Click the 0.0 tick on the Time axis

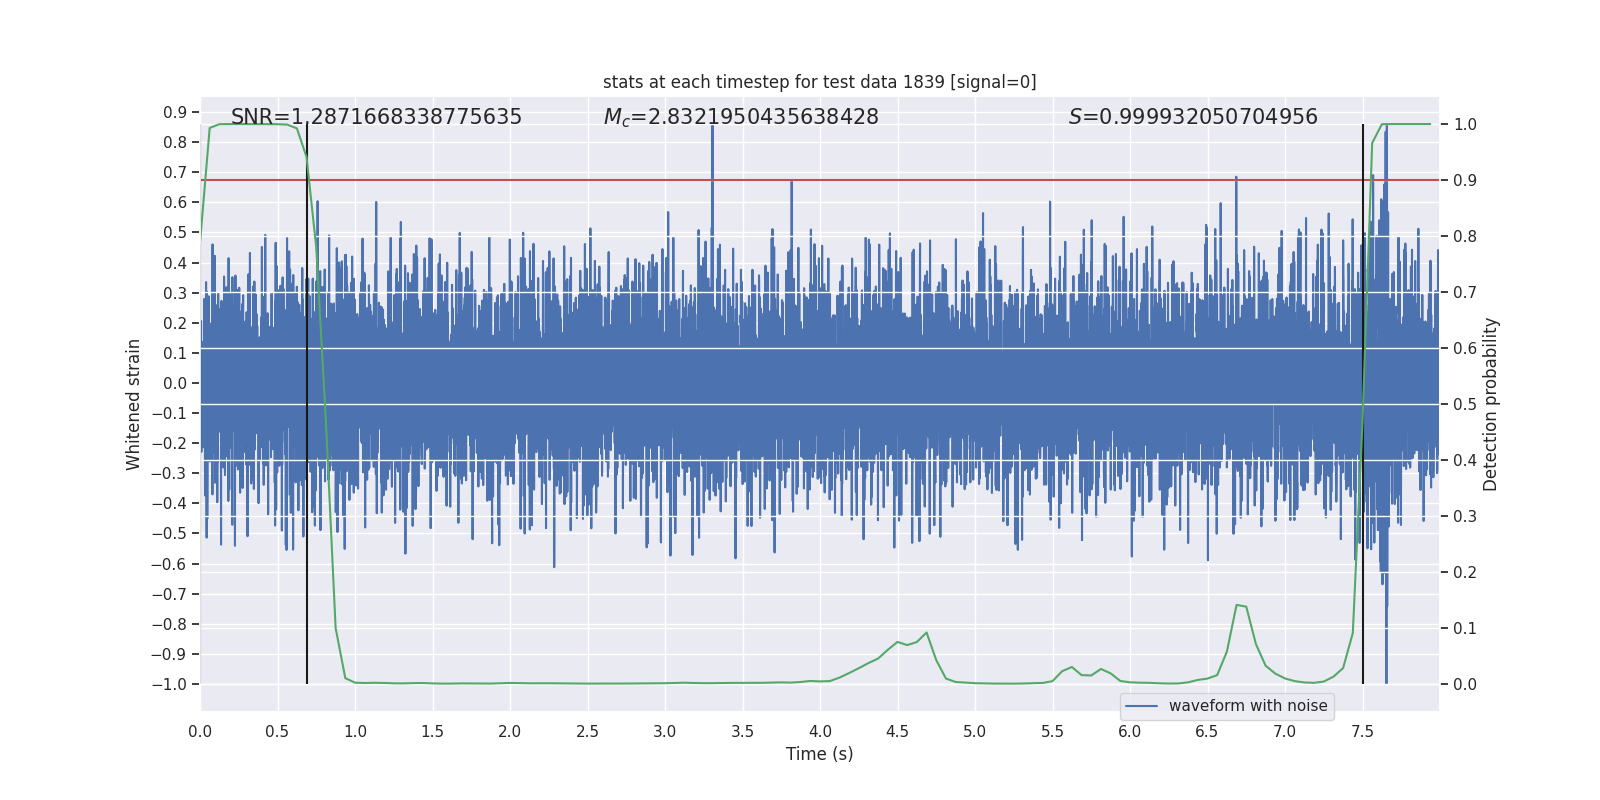tap(200, 731)
